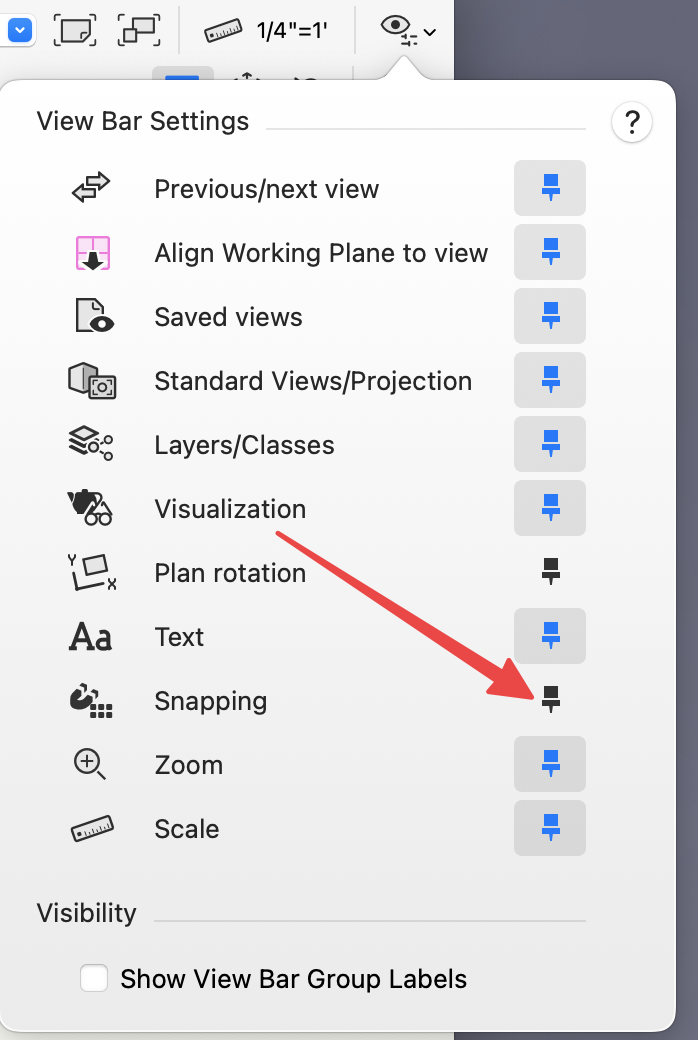Click the Zoom magnifier icon
Screen dimensions: 698x1040
click(x=88, y=763)
